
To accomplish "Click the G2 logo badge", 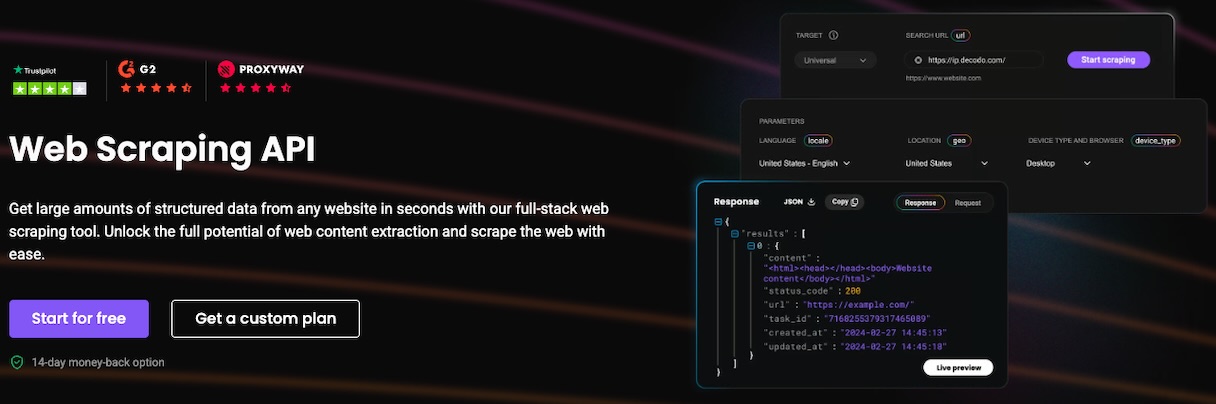I will 139,69.
